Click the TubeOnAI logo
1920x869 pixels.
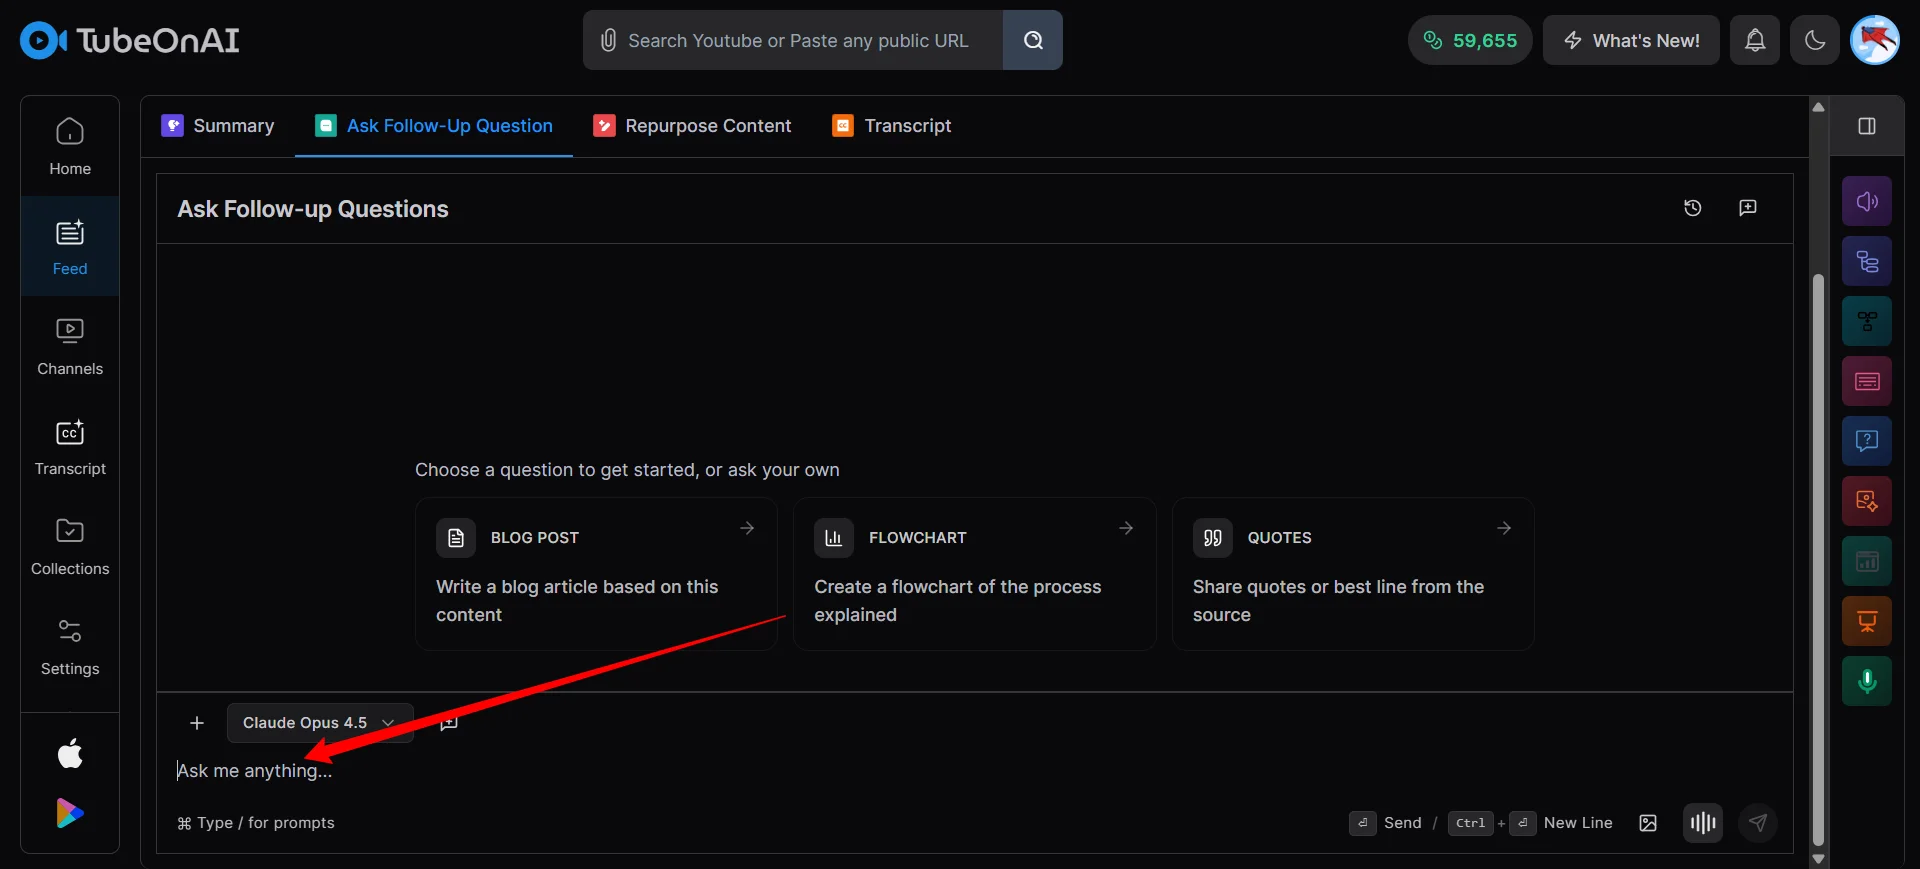tap(130, 40)
